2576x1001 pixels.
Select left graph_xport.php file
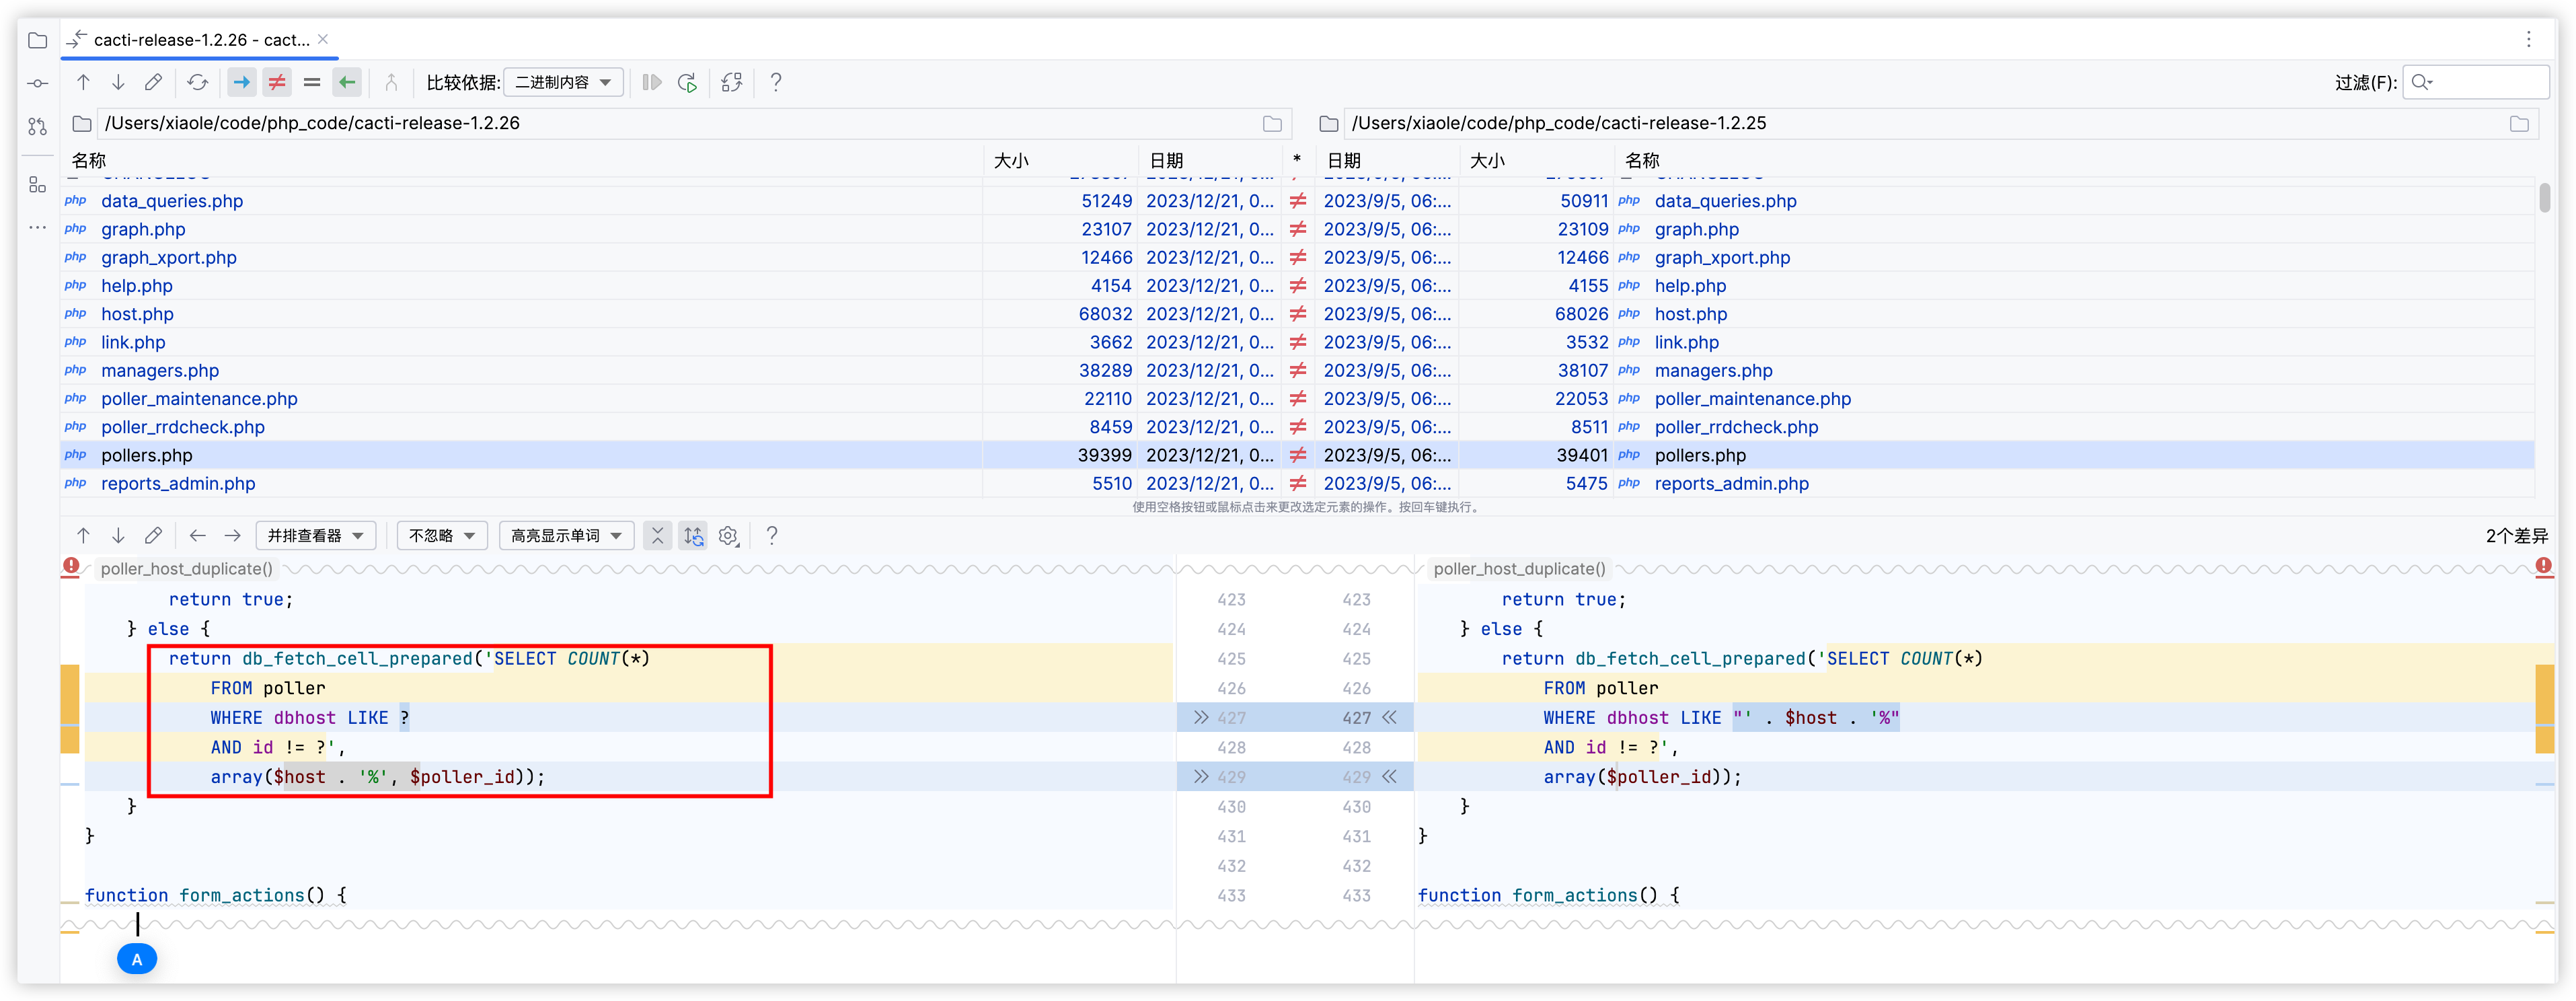click(168, 258)
